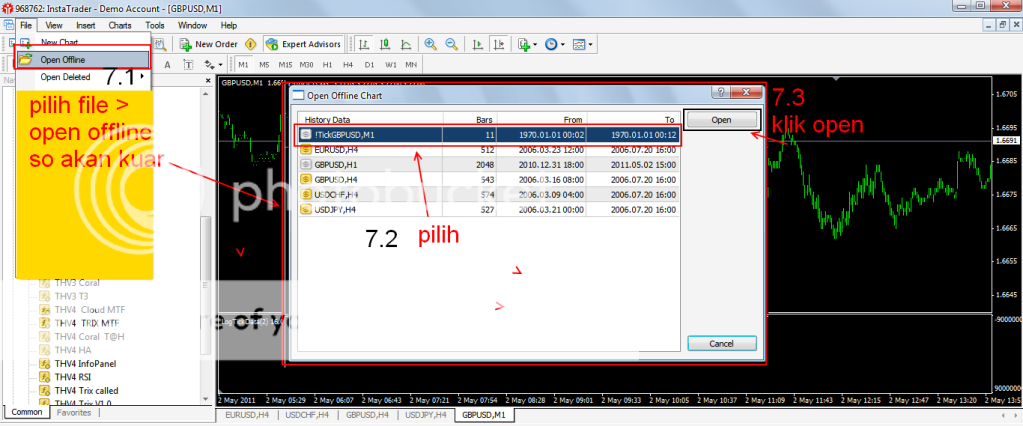Select the H4 timeframe button
Viewport: 1023px width, 426px height.
click(x=347, y=65)
